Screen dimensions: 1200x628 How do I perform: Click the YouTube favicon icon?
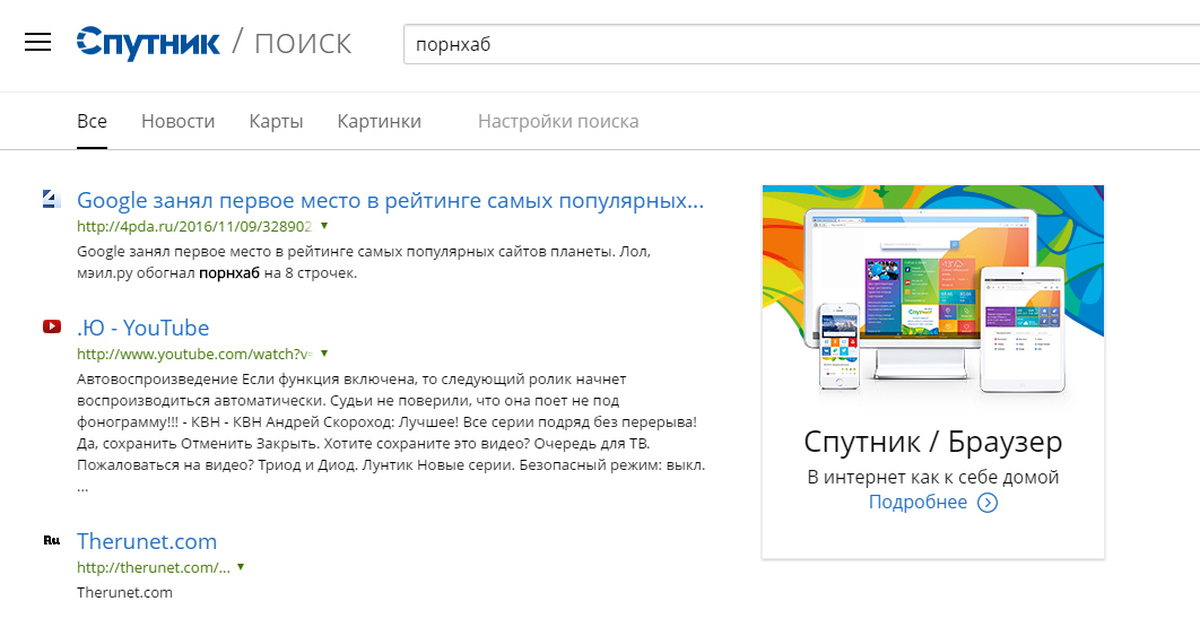click(52, 327)
